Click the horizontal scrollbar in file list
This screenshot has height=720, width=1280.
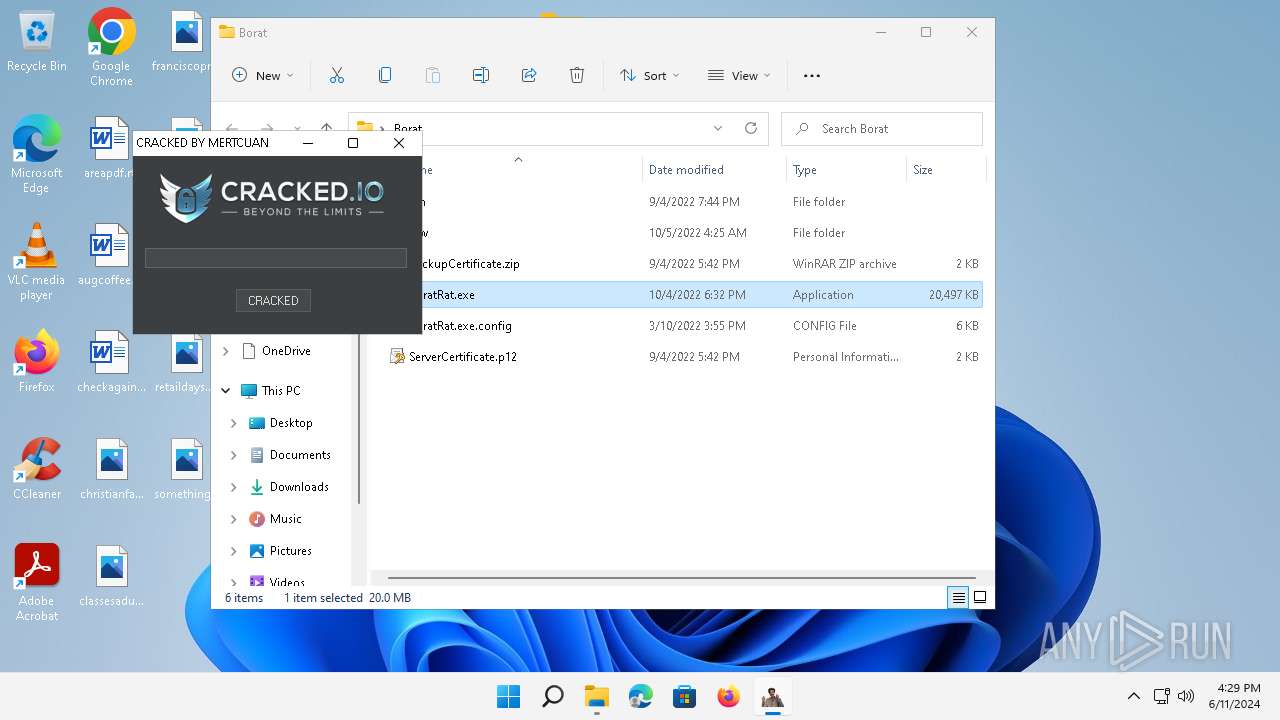680,578
